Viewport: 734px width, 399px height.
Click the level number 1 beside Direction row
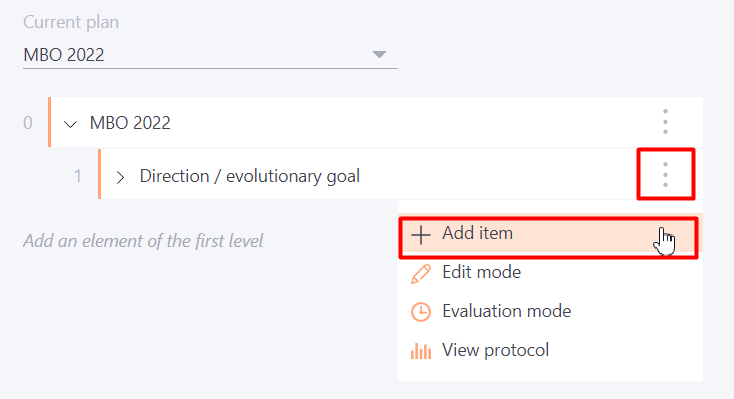(78, 176)
